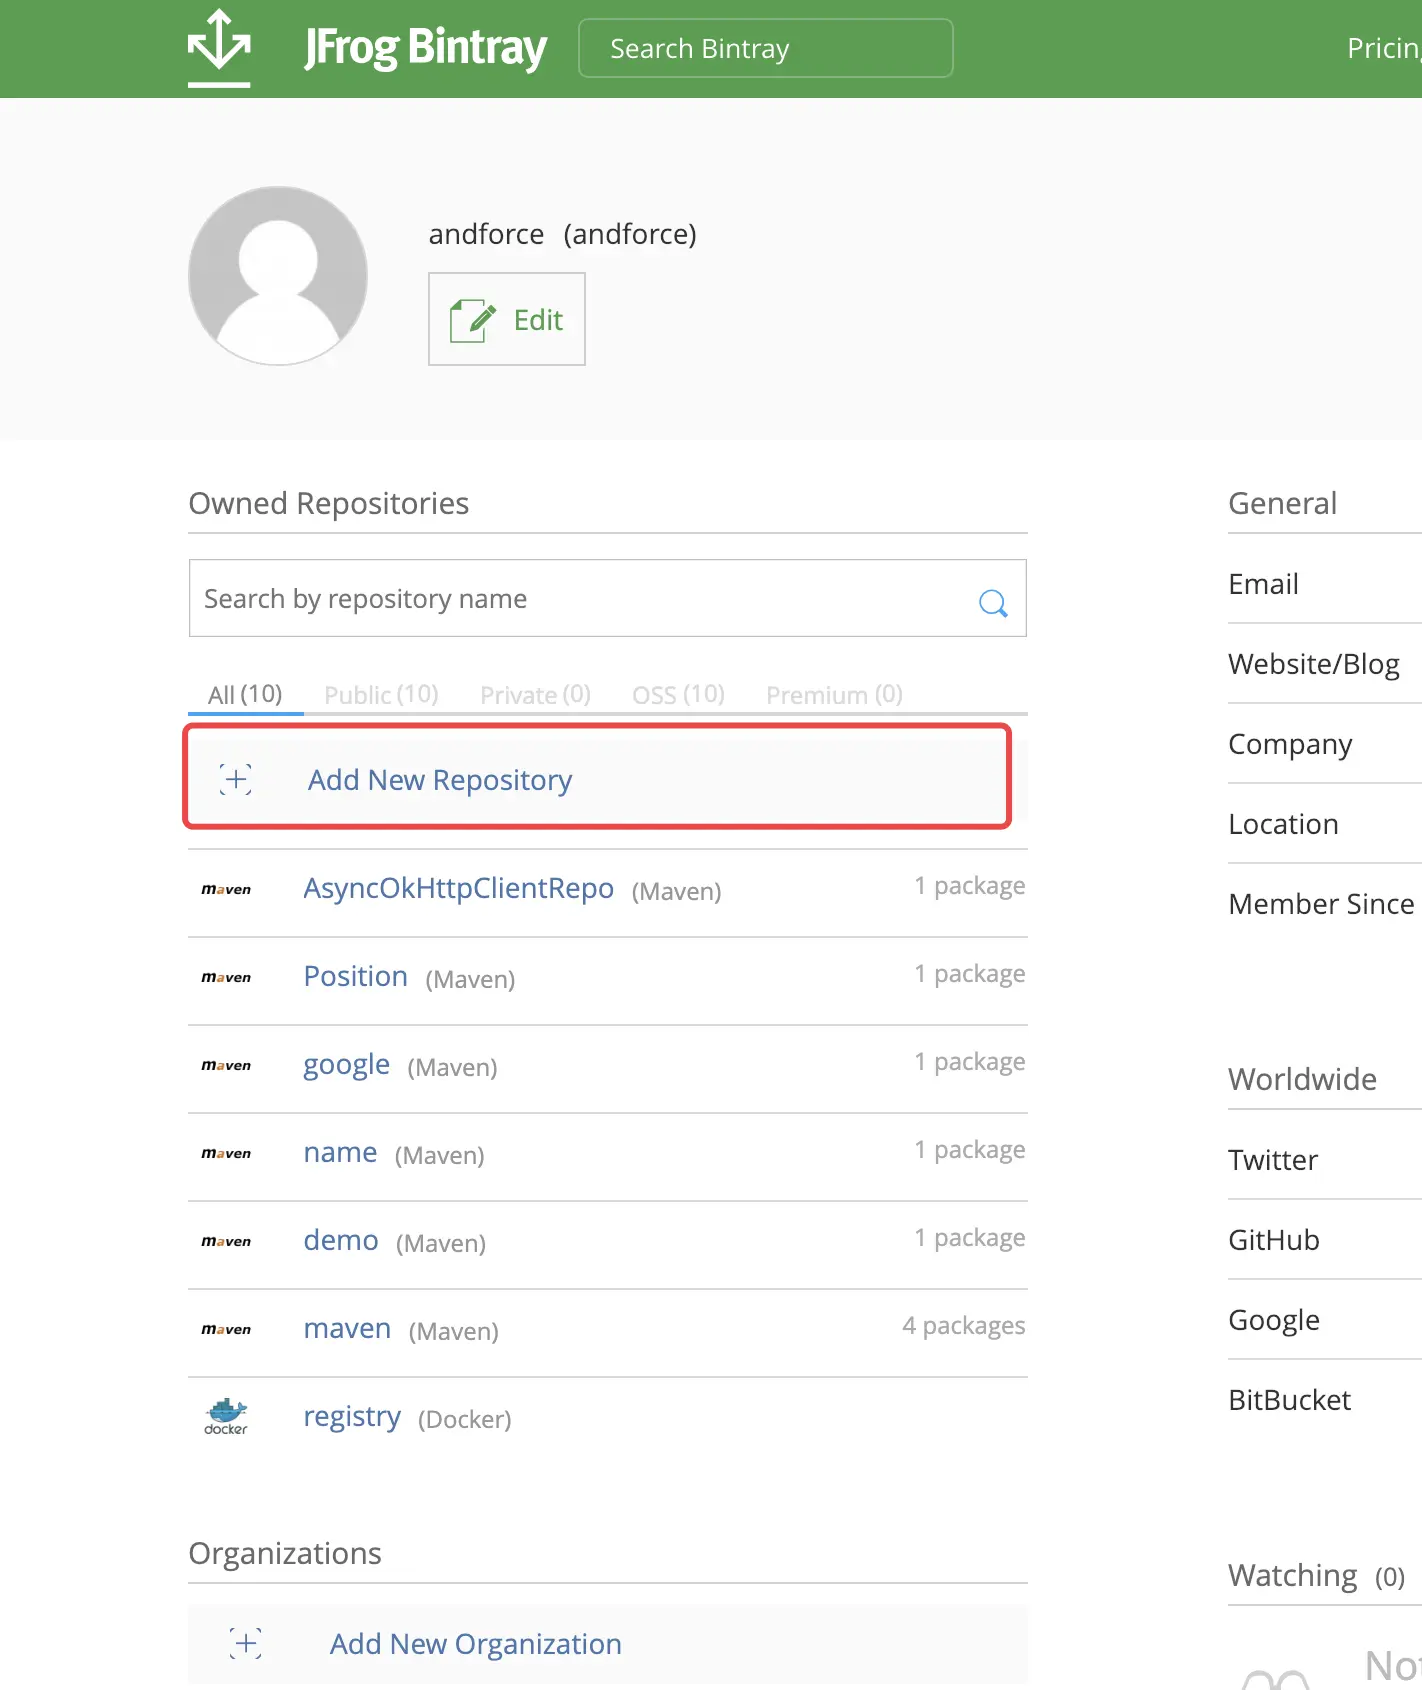The image size is (1422, 1690).
Task: Click Maven icon next to demo
Action: (226, 1241)
